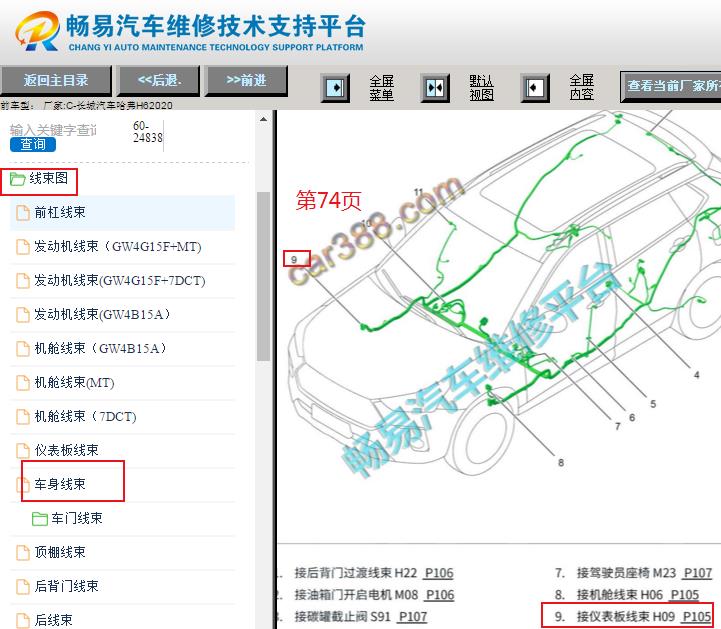
Task: Open 仪表板线束 entry
Action: pyautogui.click(x=122, y=451)
